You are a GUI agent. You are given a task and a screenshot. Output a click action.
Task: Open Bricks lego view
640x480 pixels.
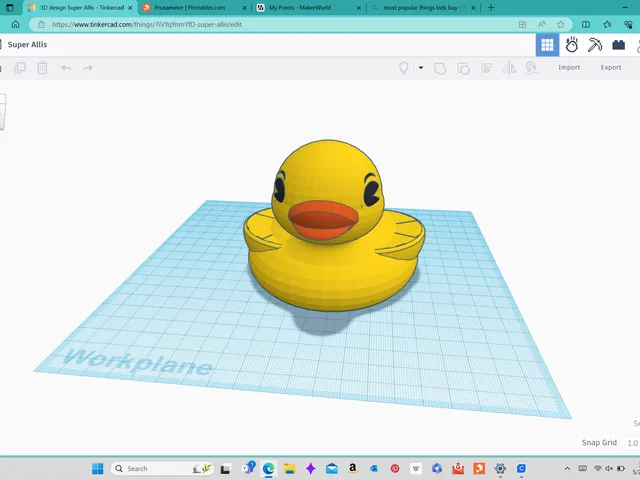(x=618, y=45)
